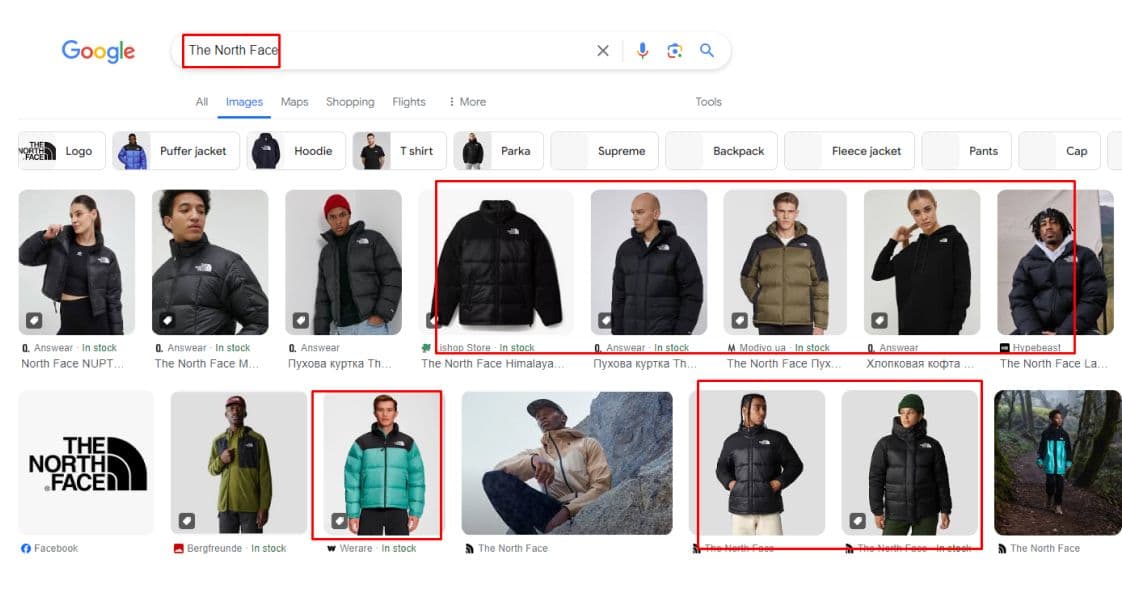Choose the Parka filter chip
Viewport: 1122px width, 604px height.
[498, 151]
